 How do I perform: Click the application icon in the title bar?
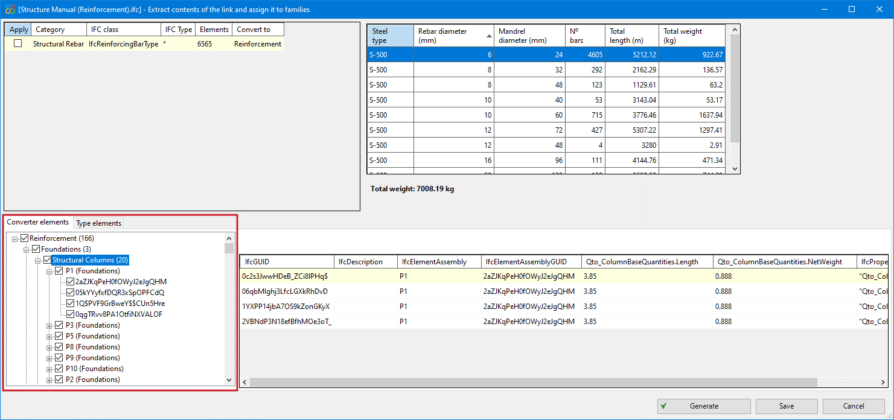[8, 8]
